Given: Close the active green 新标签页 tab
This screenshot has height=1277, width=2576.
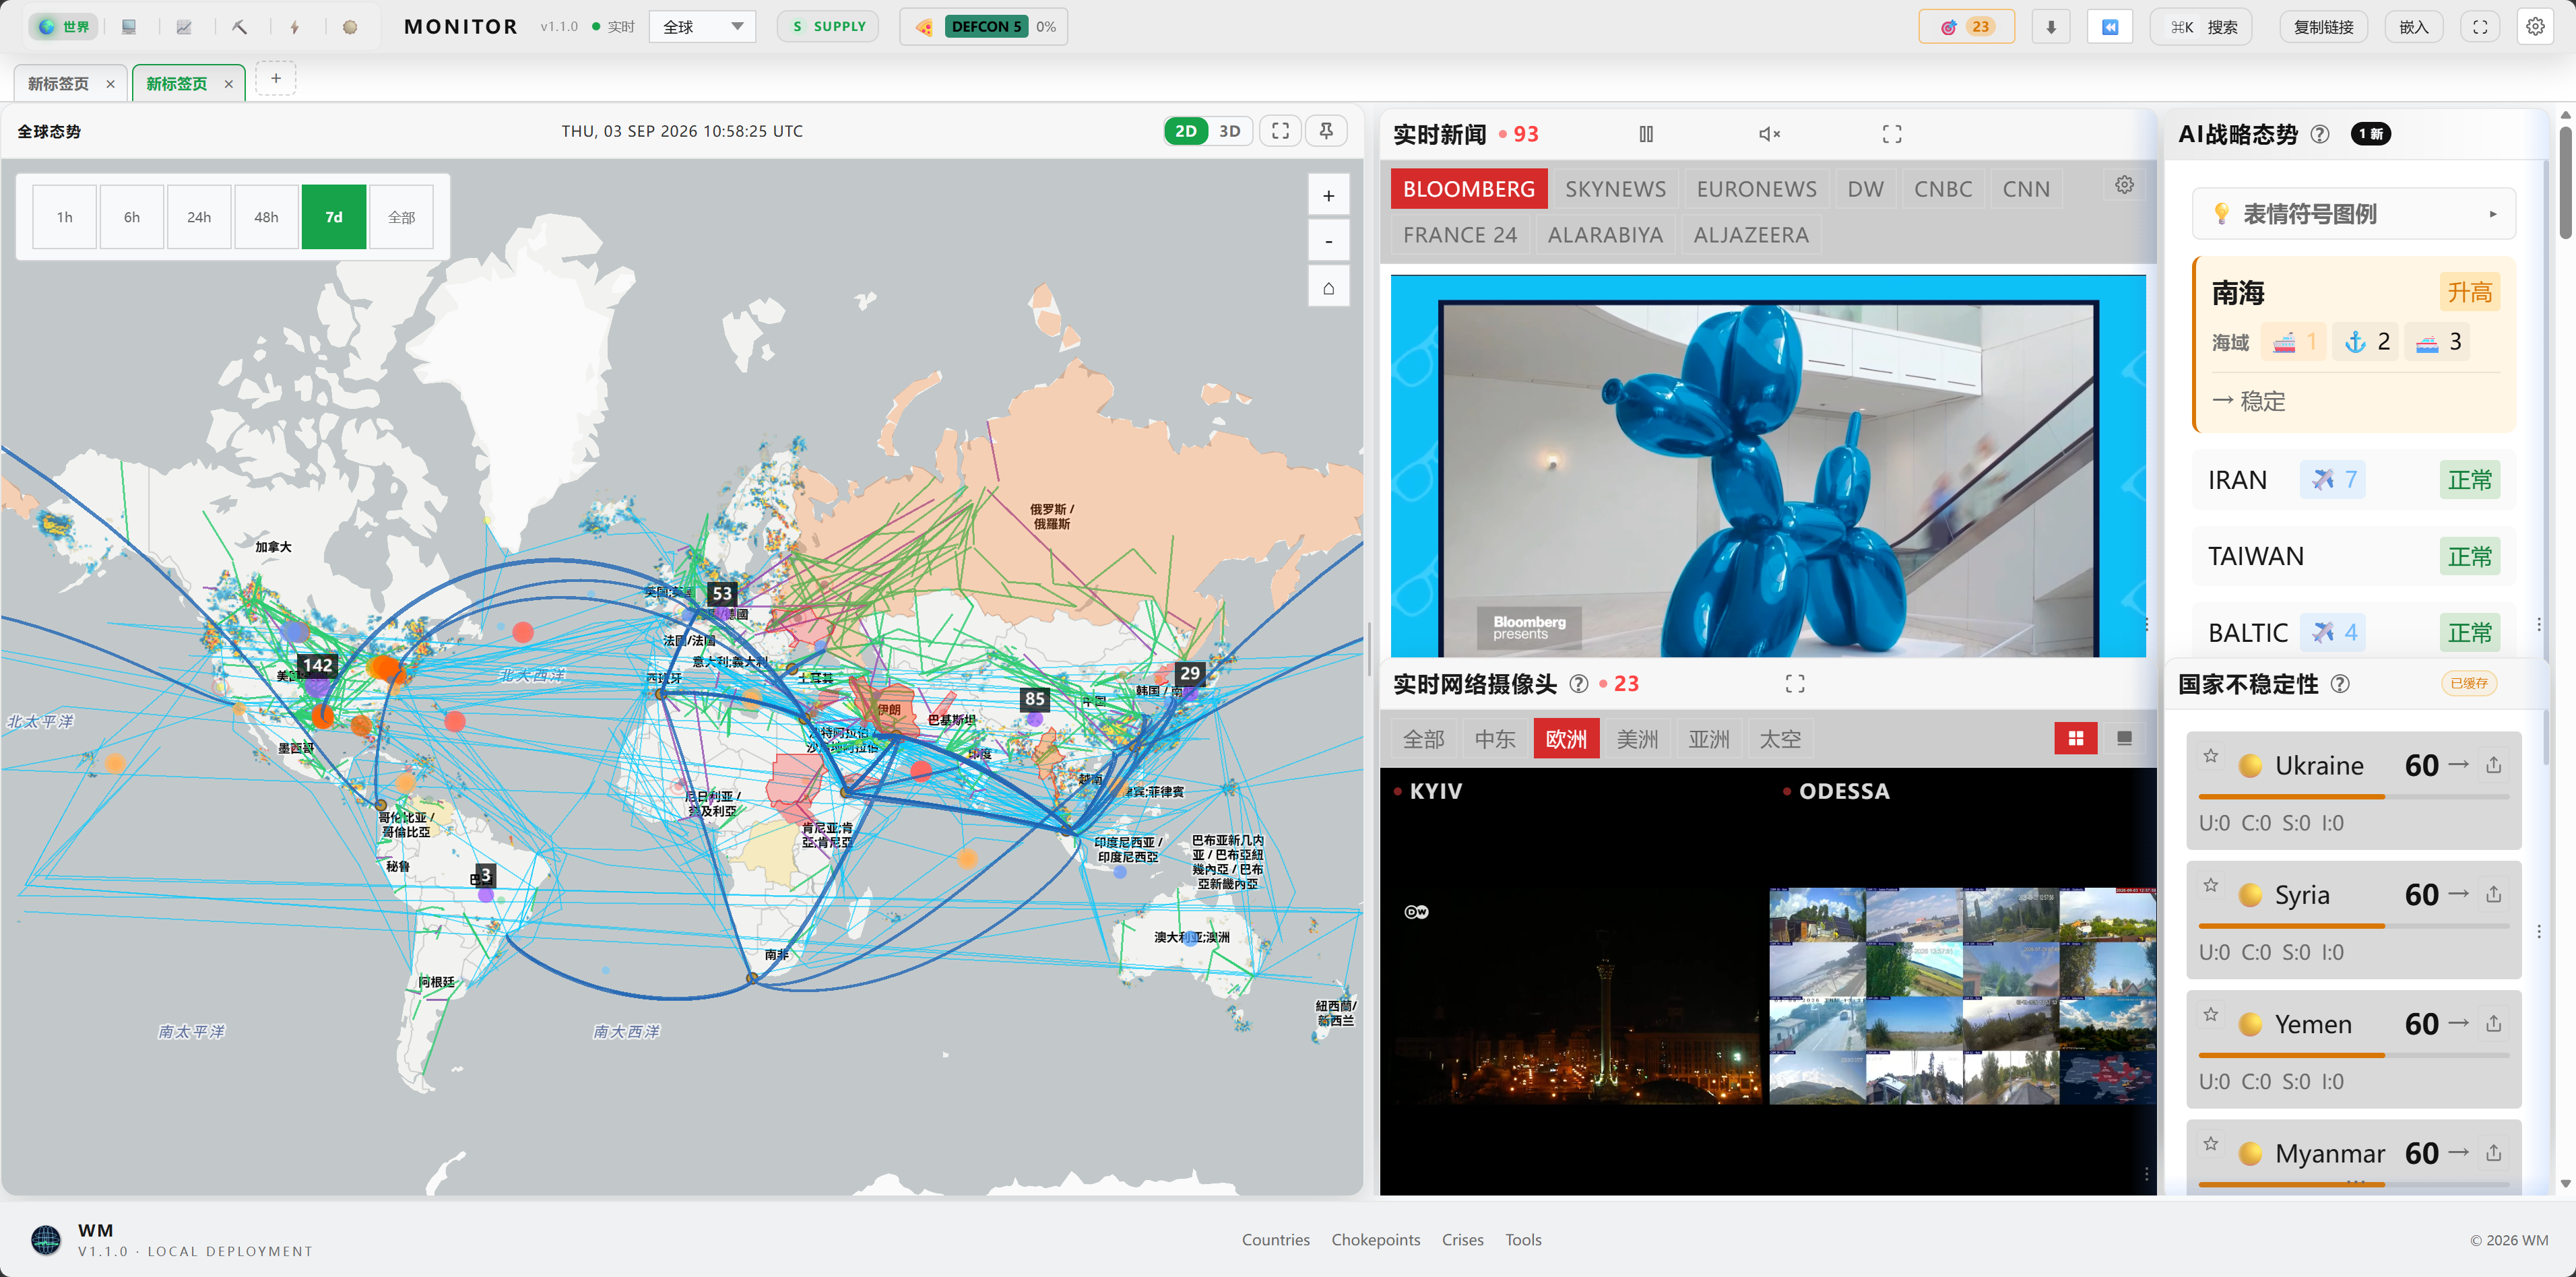Looking at the screenshot, I should click(228, 84).
